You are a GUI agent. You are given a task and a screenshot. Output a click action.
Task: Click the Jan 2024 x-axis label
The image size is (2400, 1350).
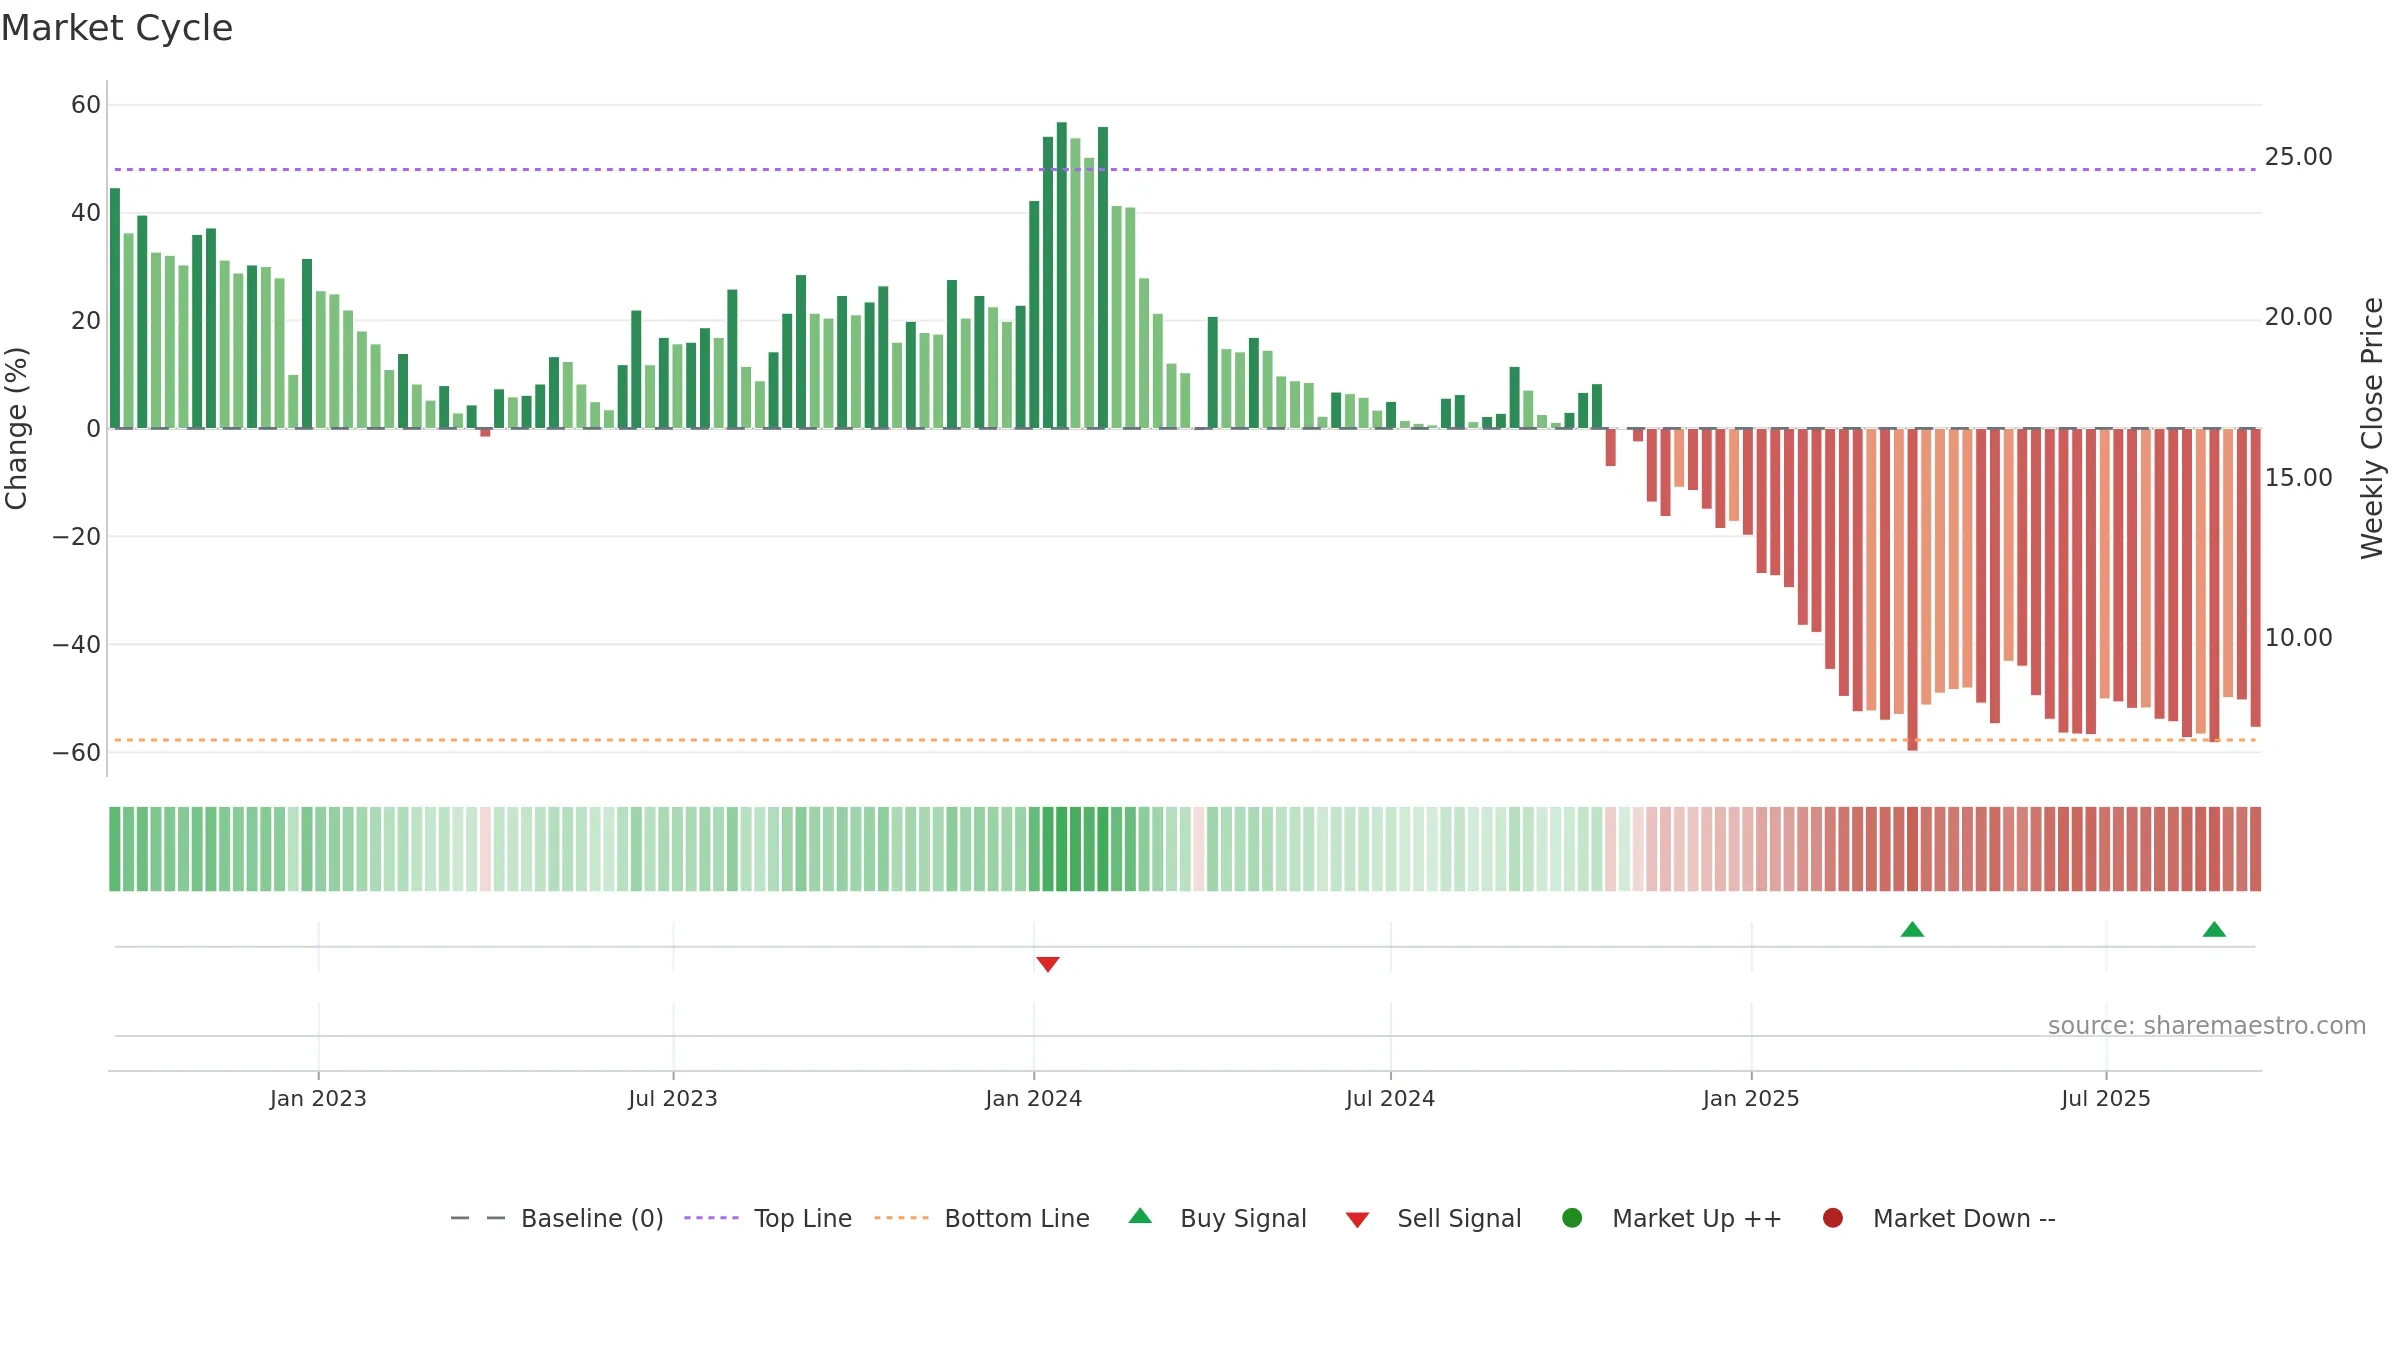(1033, 1099)
